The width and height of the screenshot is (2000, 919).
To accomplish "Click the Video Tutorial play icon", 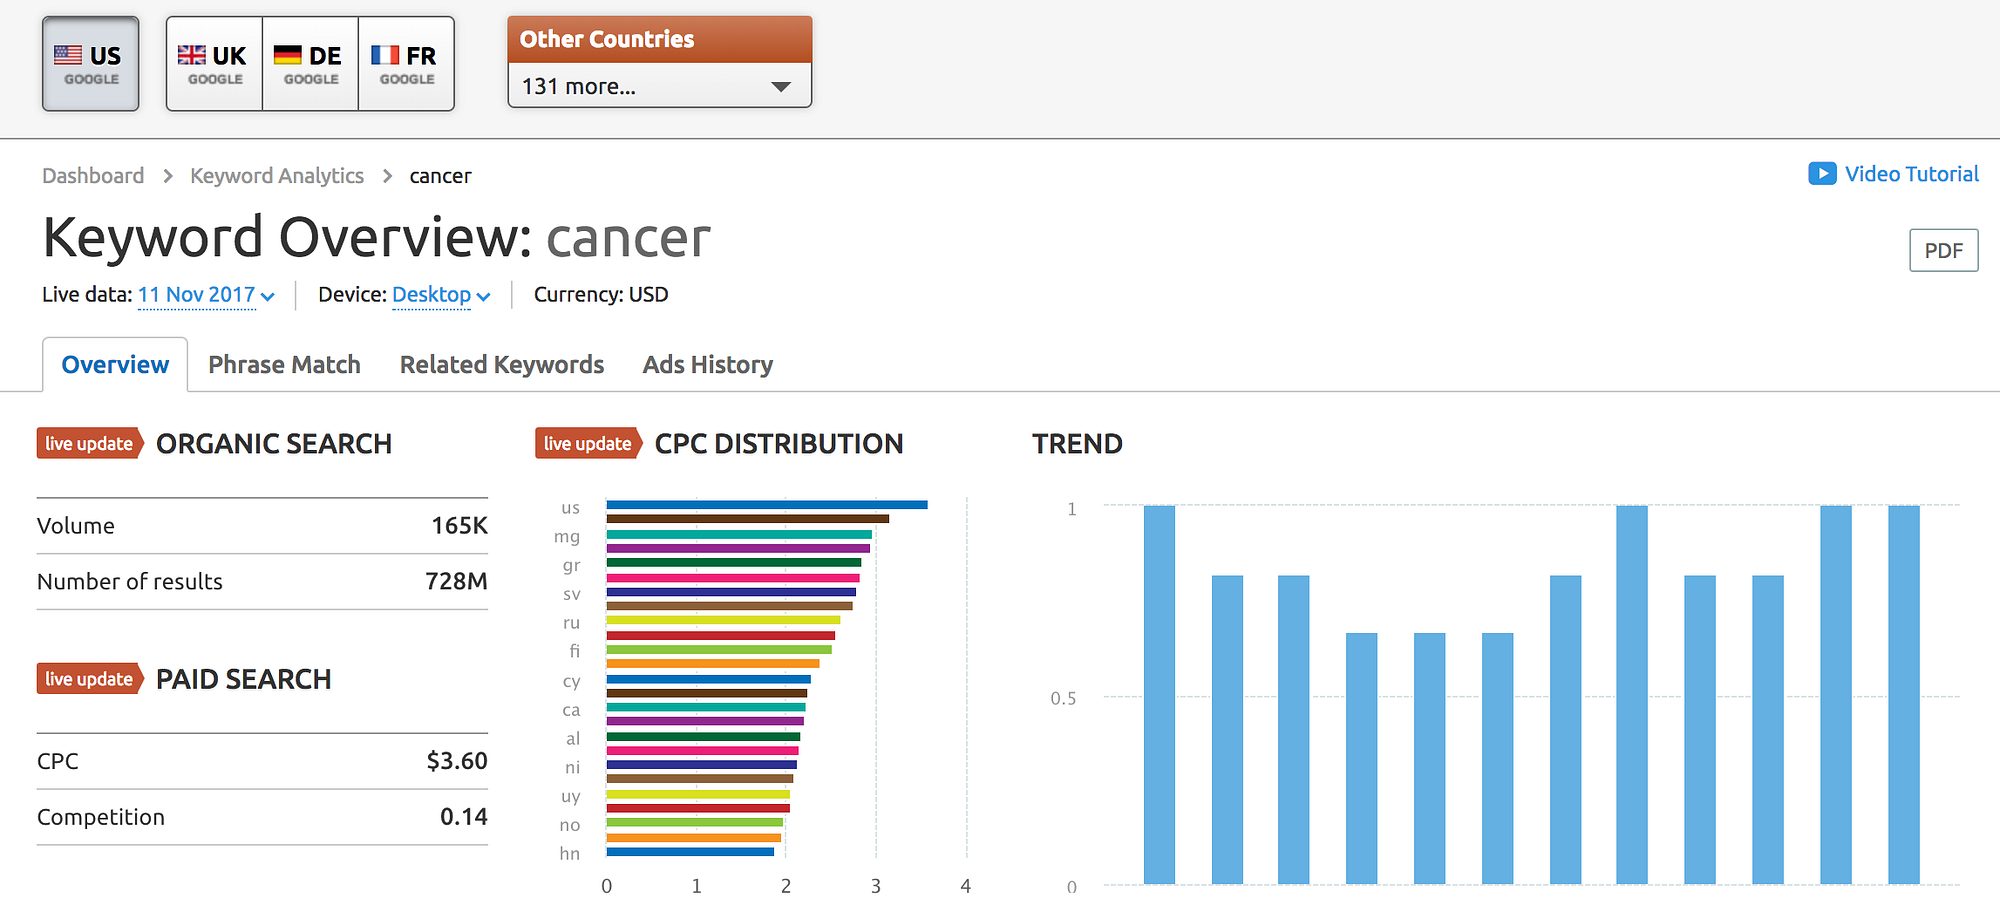I will coord(1821,174).
